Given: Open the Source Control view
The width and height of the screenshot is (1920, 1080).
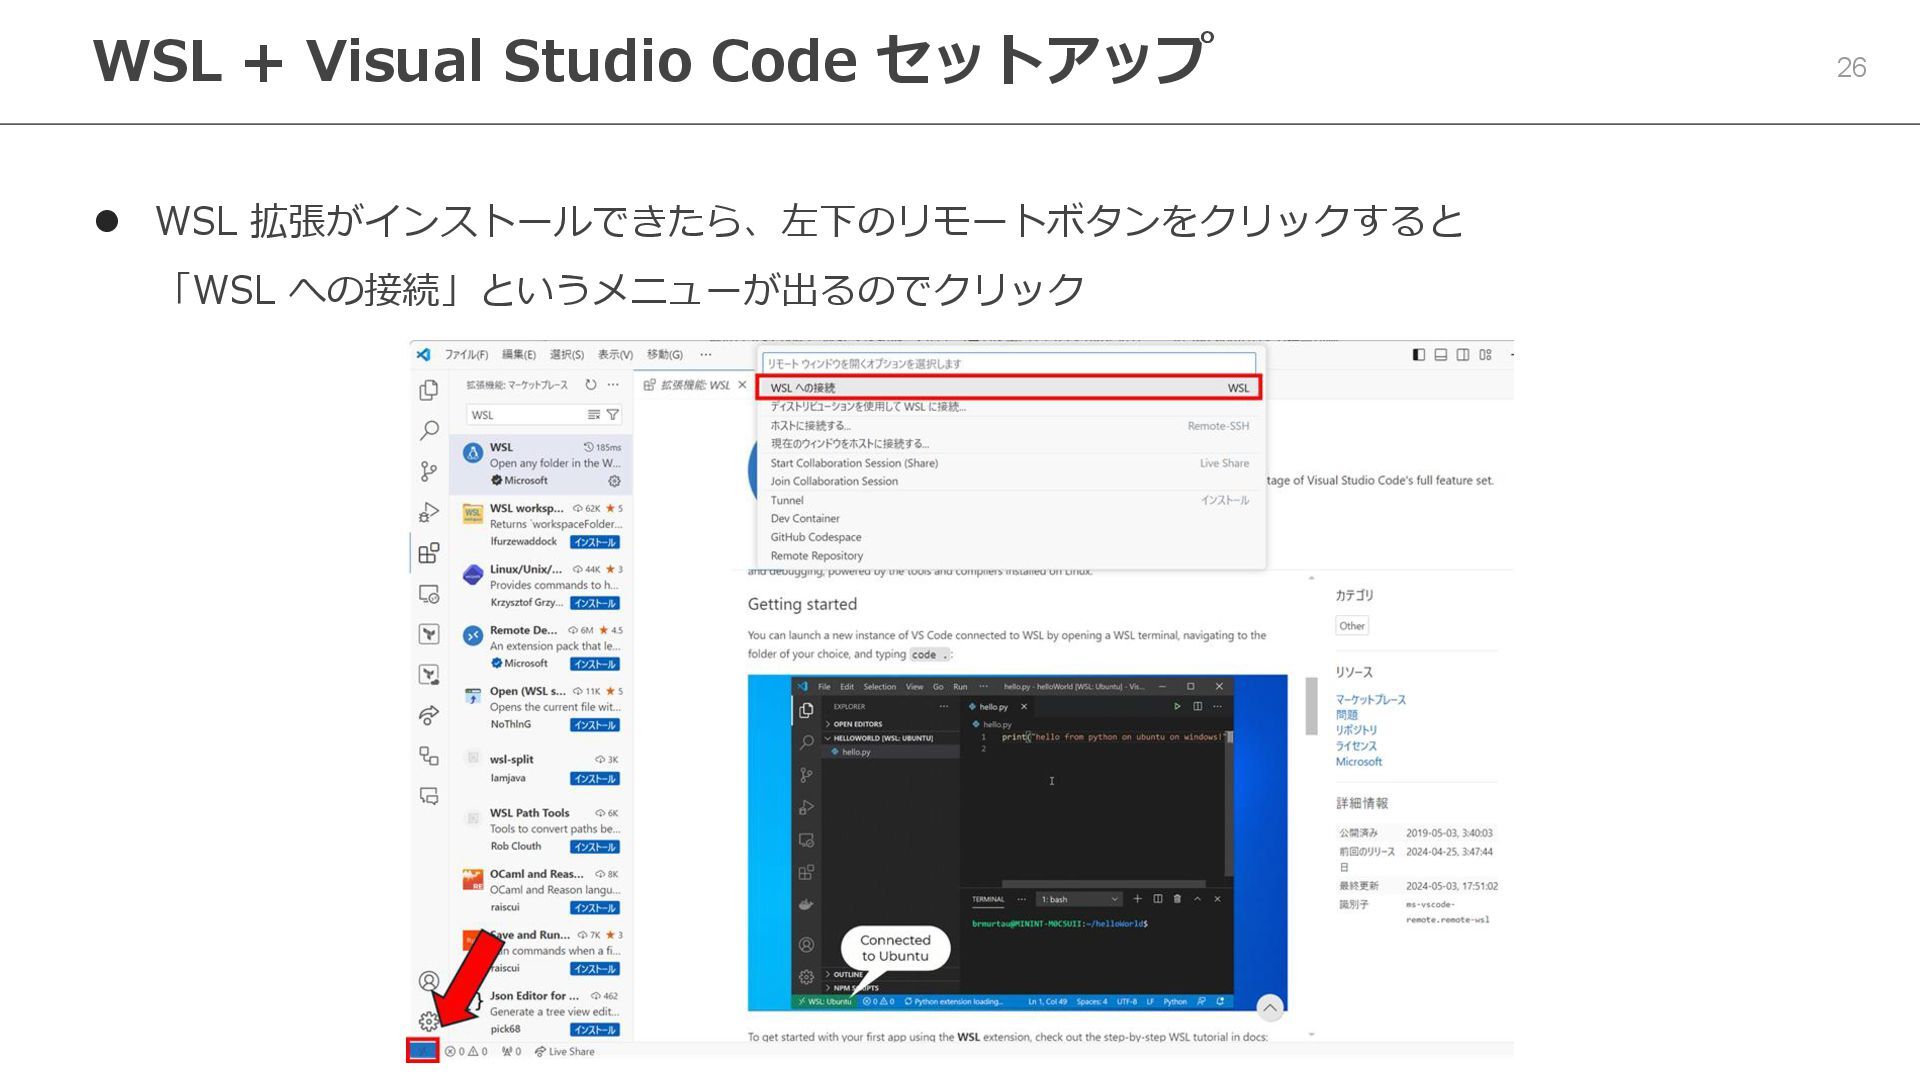Looking at the screenshot, I should tap(429, 471).
